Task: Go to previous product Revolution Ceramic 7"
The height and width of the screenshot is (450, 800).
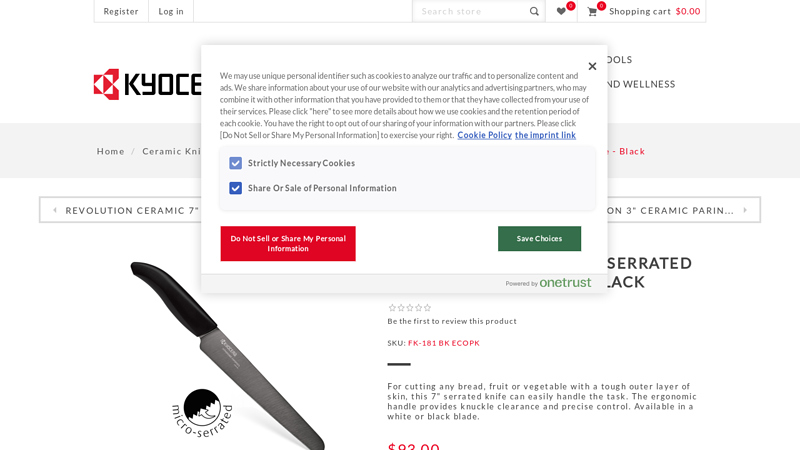Action: point(132,210)
